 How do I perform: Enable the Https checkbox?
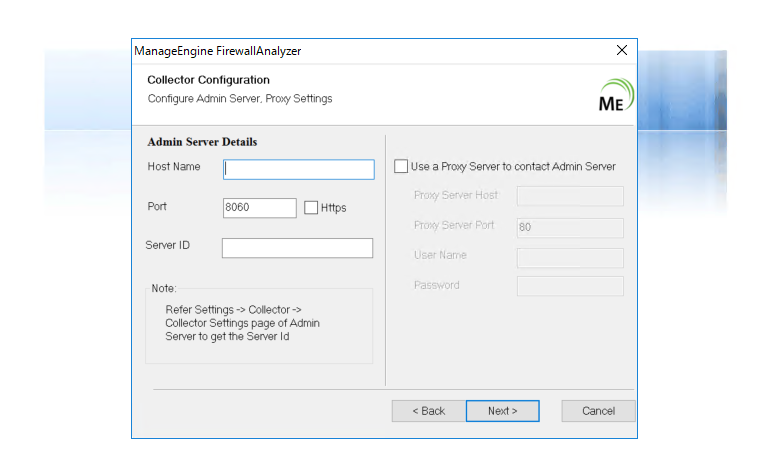click(x=311, y=207)
